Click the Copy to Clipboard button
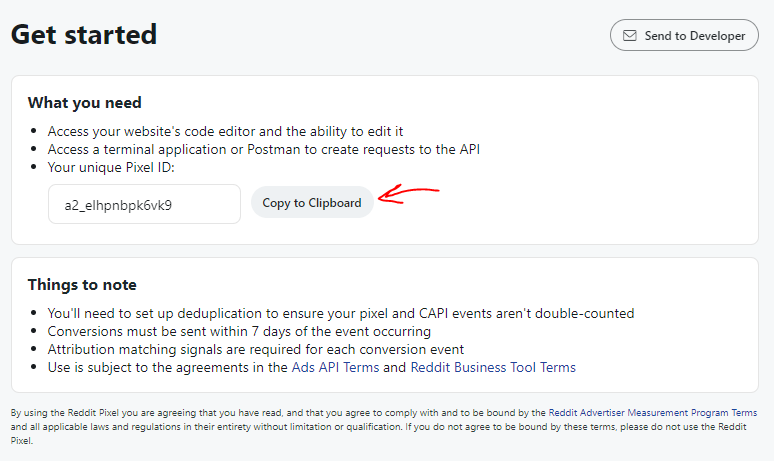774x461 pixels. click(312, 203)
